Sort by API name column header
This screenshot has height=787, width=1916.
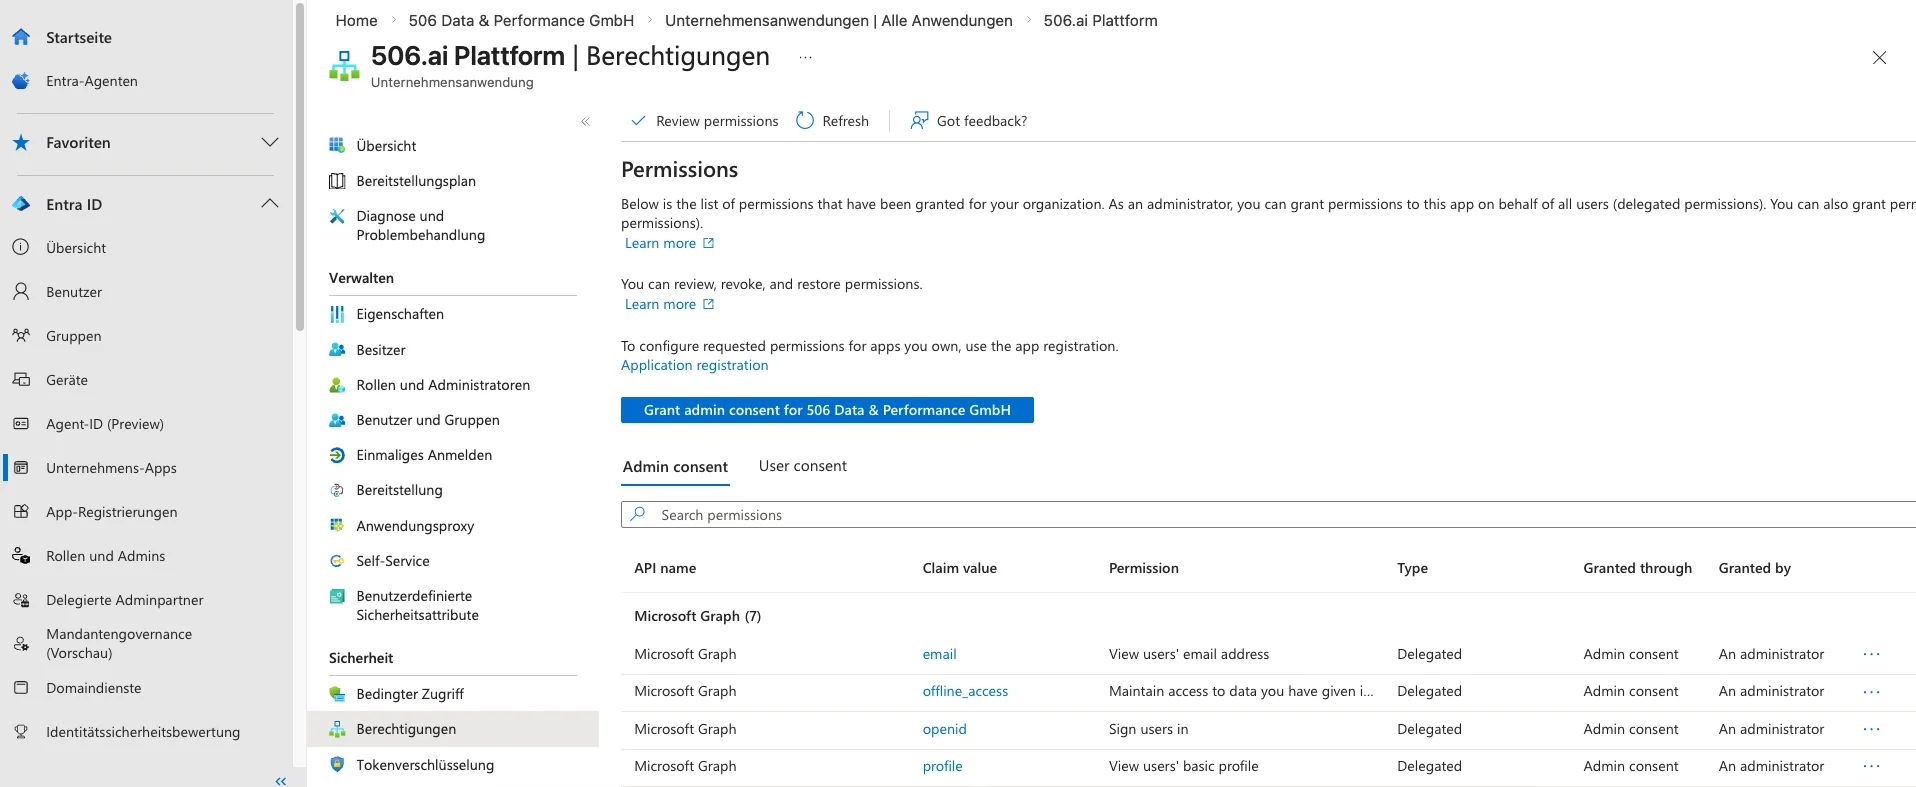[x=665, y=568]
